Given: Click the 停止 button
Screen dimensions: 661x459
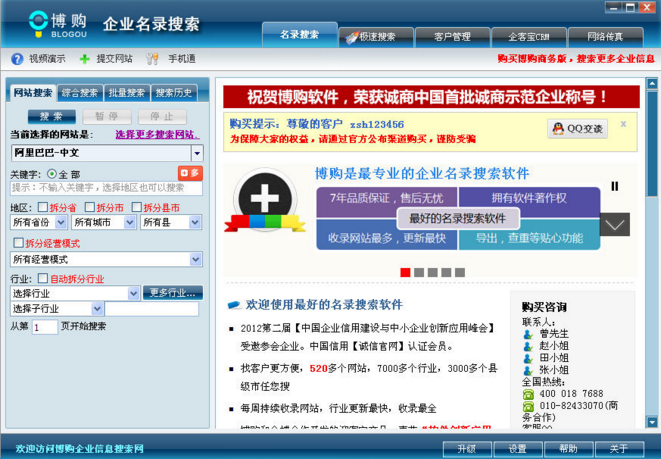Looking at the screenshot, I should 162,116.
